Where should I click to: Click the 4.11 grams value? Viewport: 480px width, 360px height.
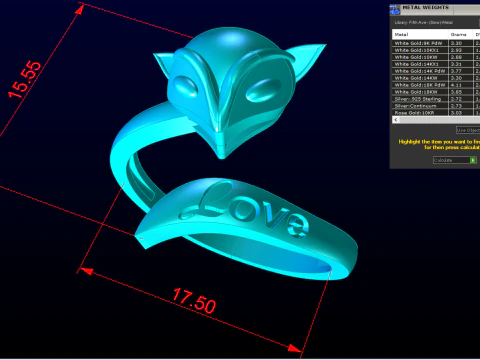coord(456,85)
